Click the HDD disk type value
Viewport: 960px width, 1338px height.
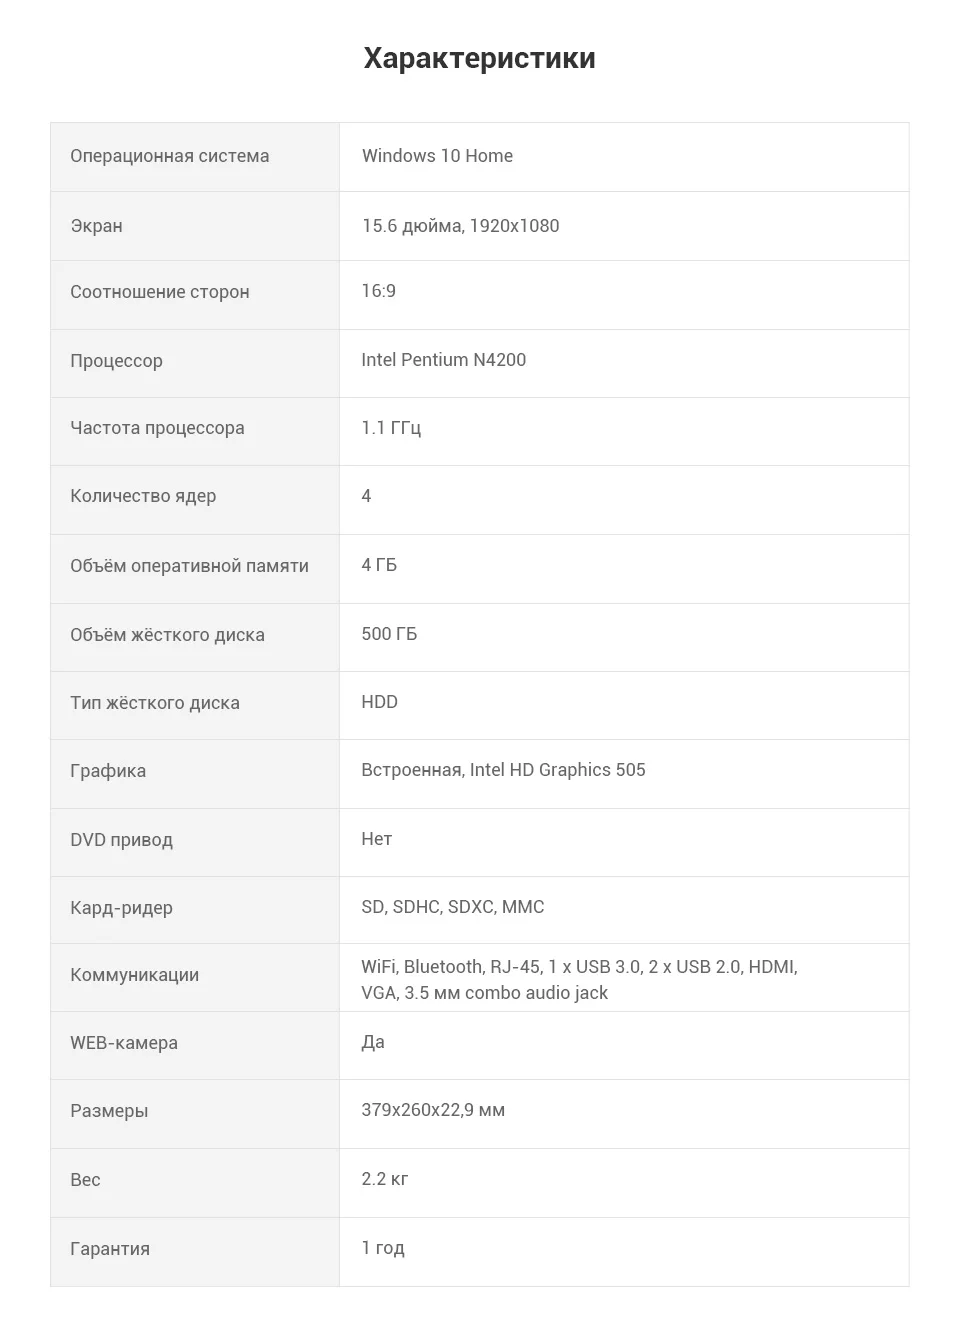click(379, 702)
